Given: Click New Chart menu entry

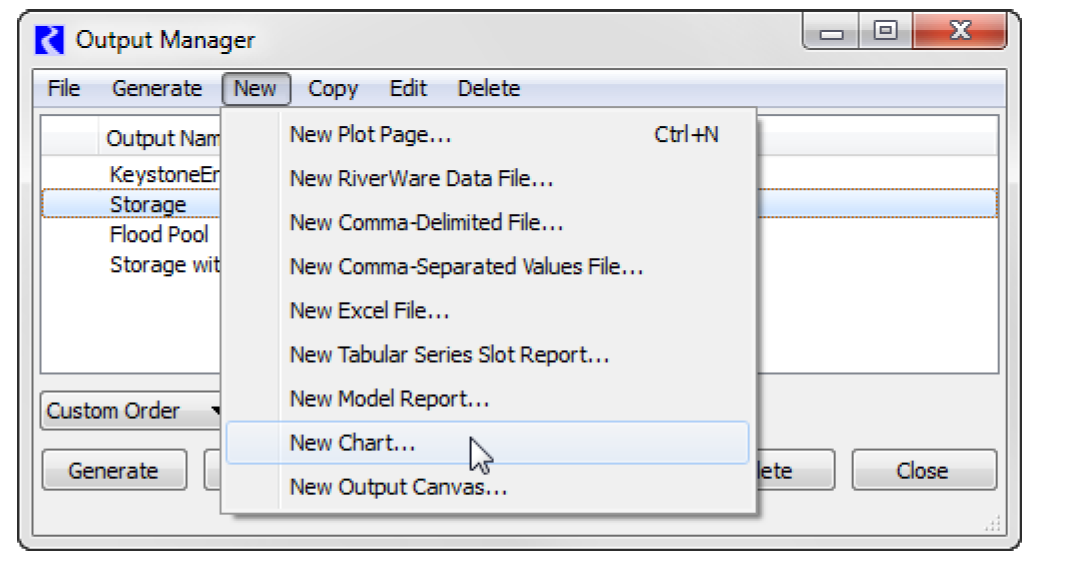Looking at the screenshot, I should tap(352, 443).
